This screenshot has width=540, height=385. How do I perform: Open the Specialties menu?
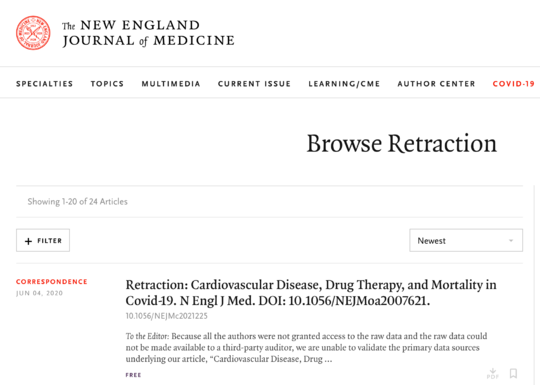pyautogui.click(x=44, y=84)
